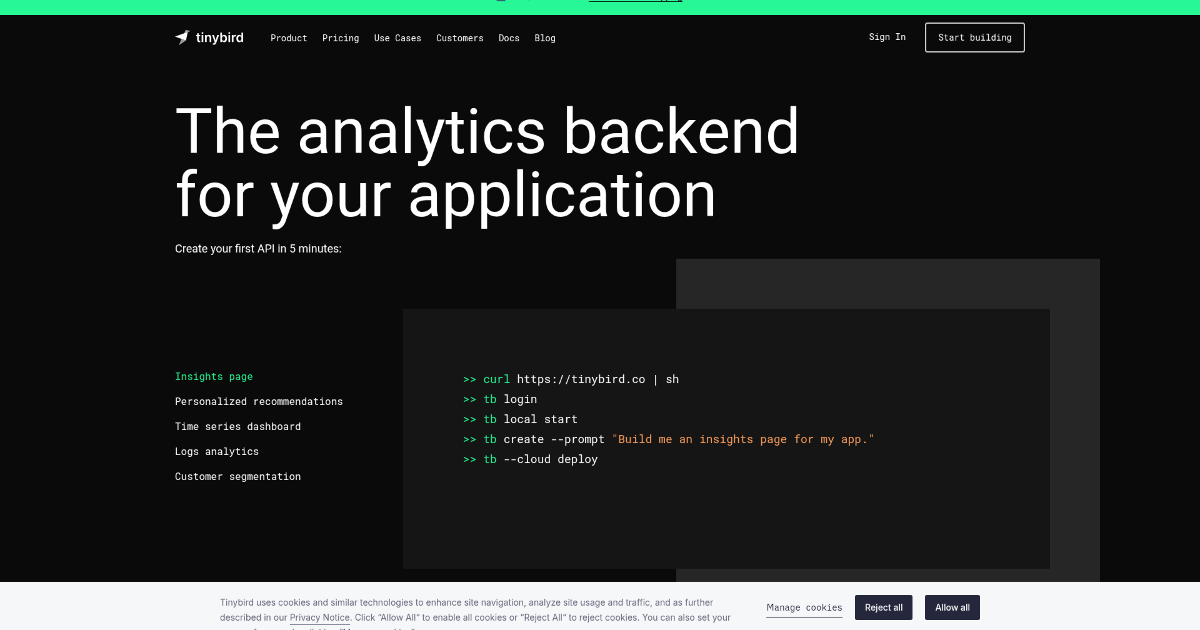This screenshot has width=1200, height=630.
Task: Show the Time series dashboard example
Action: pos(237,427)
